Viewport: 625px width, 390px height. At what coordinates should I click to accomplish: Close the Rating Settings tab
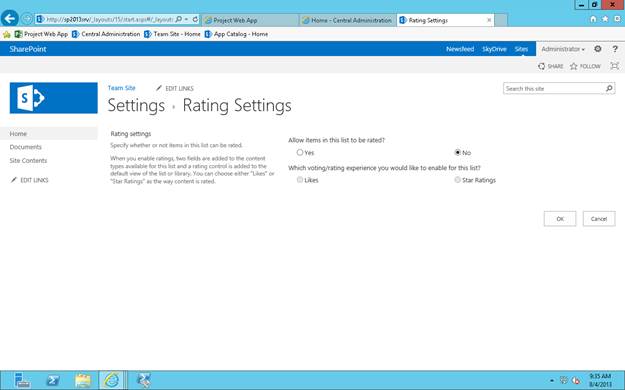(x=489, y=20)
